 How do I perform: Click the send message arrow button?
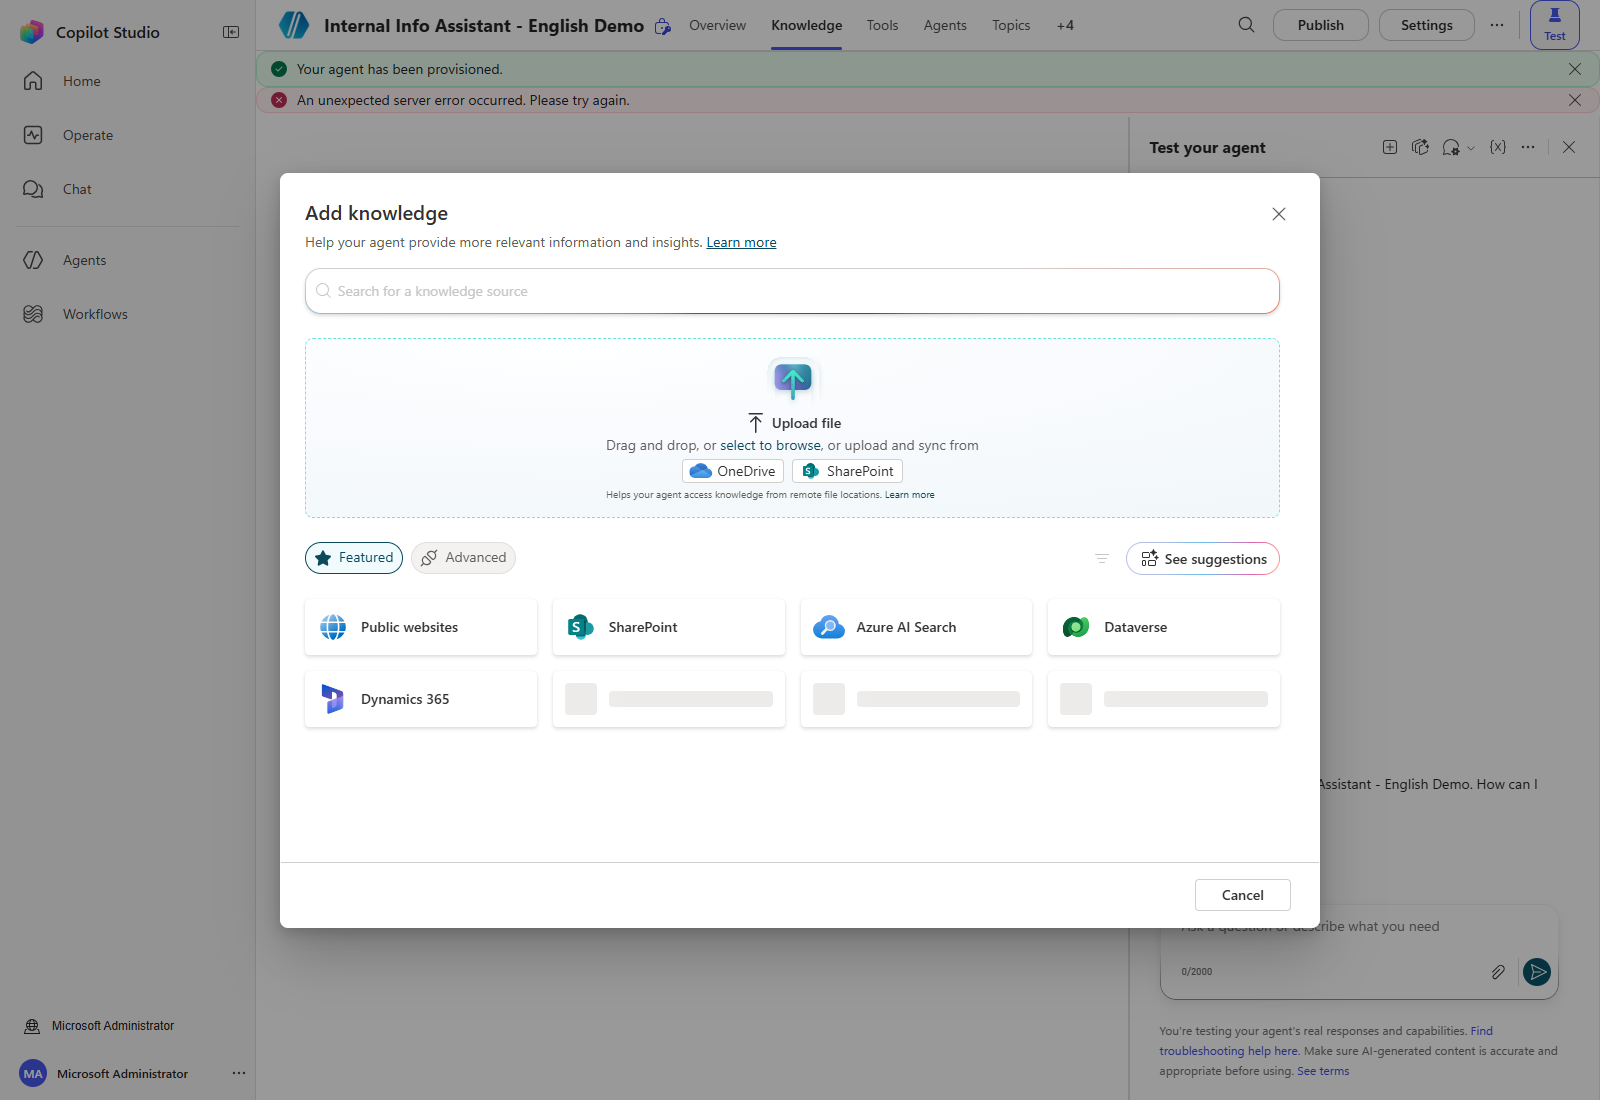click(x=1537, y=971)
